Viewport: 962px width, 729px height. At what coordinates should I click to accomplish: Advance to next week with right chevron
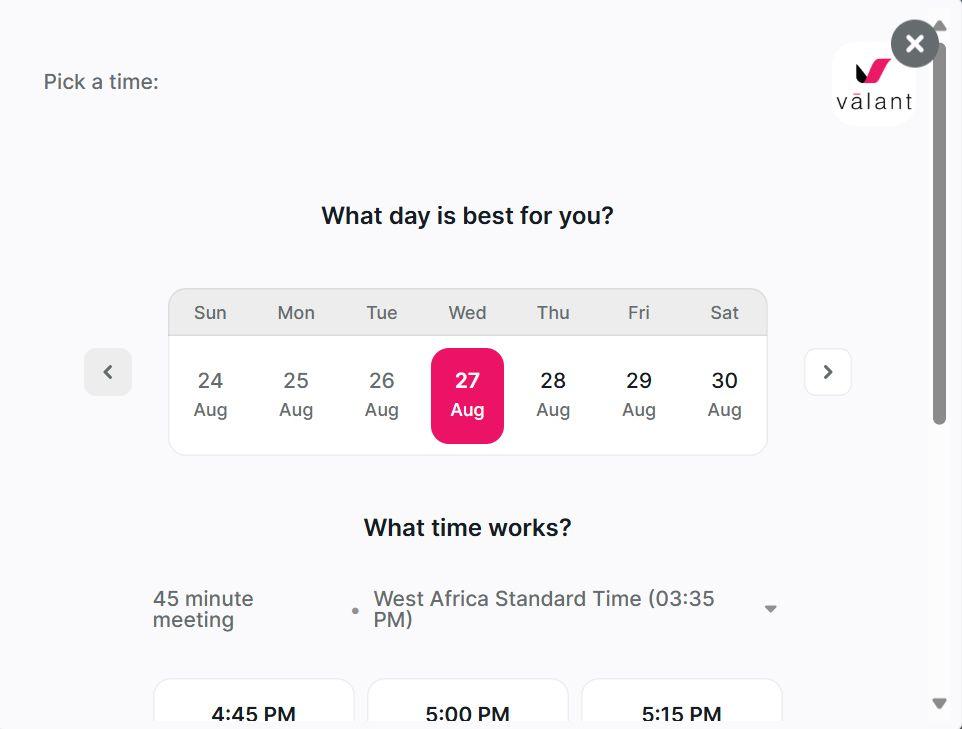point(827,372)
